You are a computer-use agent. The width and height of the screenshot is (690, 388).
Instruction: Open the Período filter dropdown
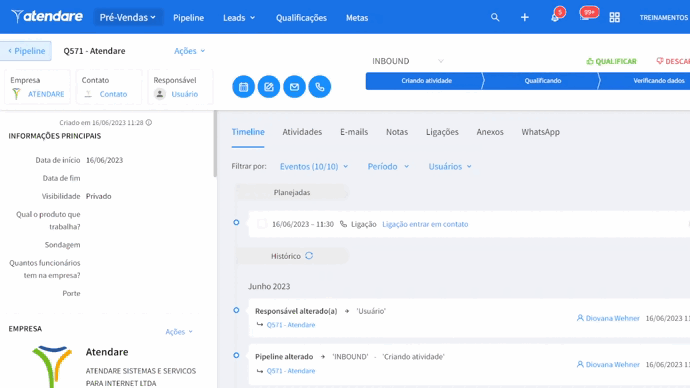388,166
